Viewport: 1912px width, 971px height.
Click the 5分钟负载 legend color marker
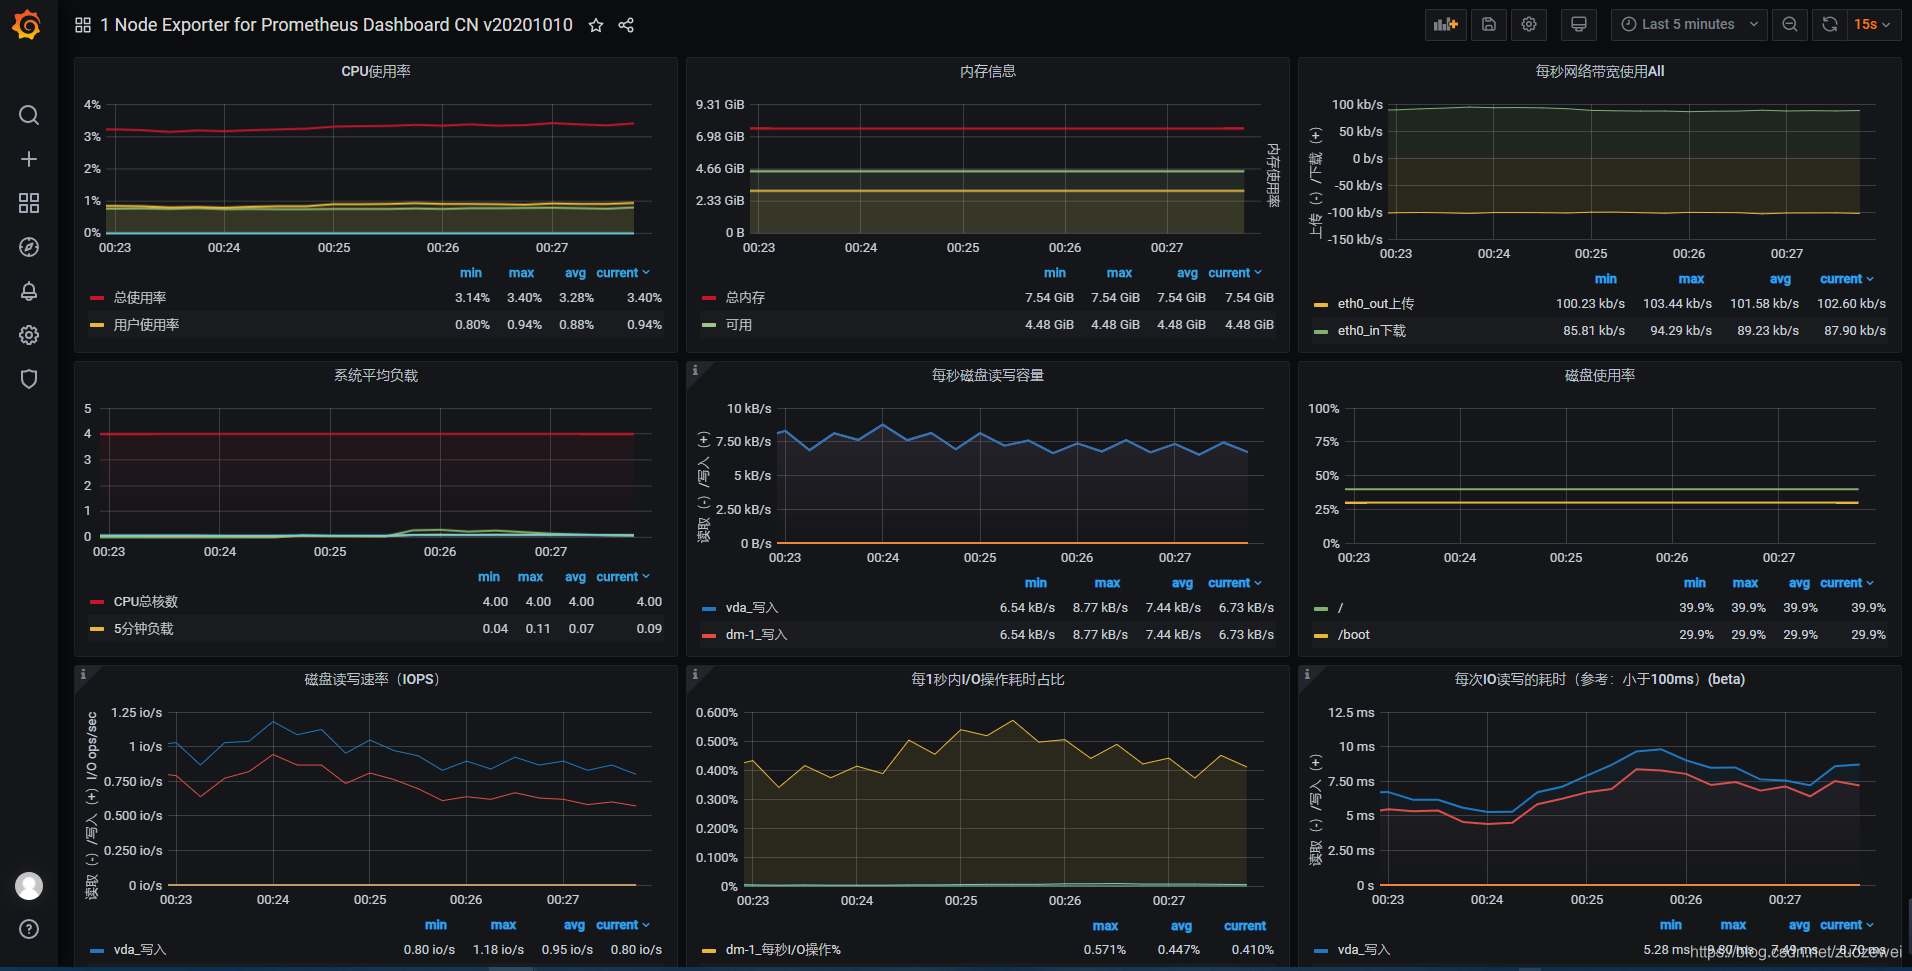tap(96, 628)
